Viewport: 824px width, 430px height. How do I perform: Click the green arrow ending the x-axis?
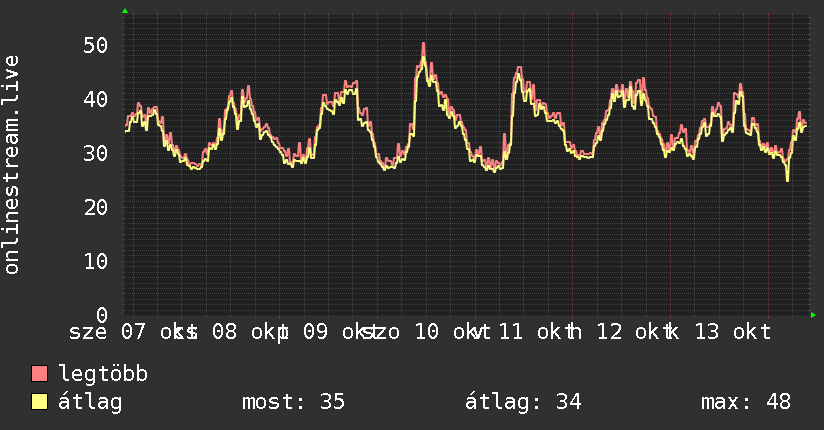click(x=813, y=315)
